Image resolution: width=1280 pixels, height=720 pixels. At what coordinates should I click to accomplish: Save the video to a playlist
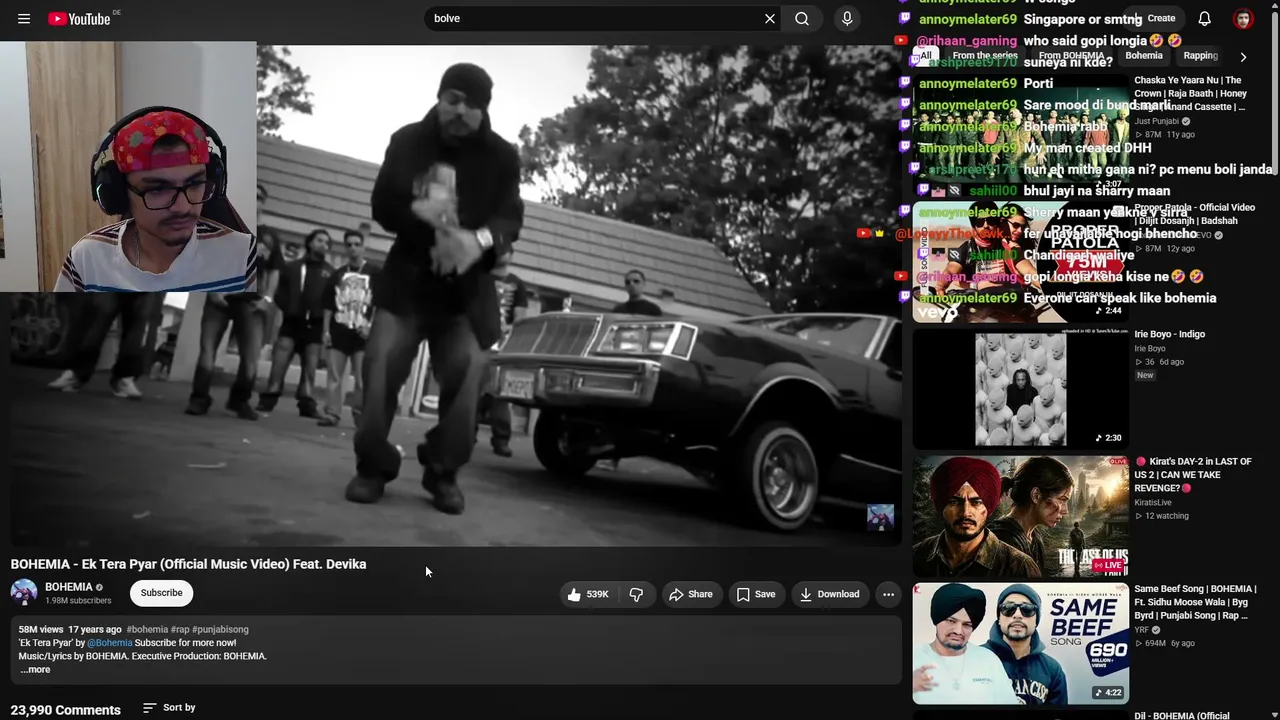(x=756, y=594)
